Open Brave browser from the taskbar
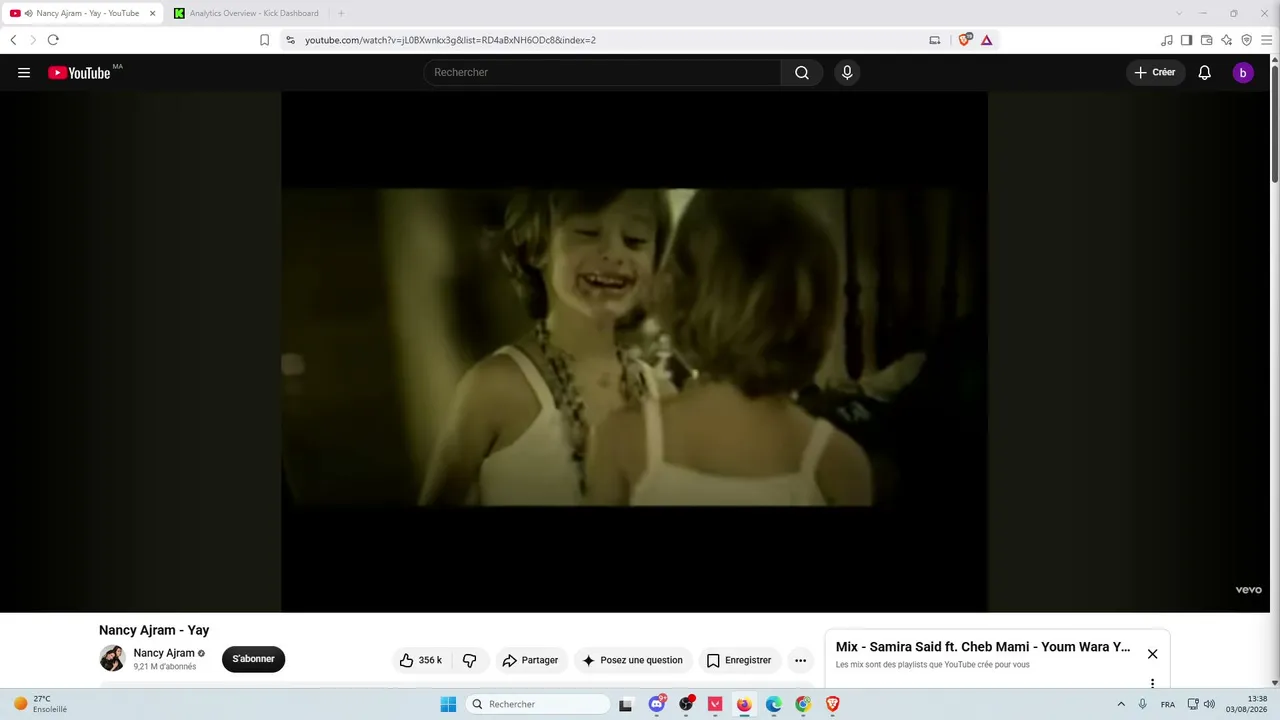 pos(832,704)
